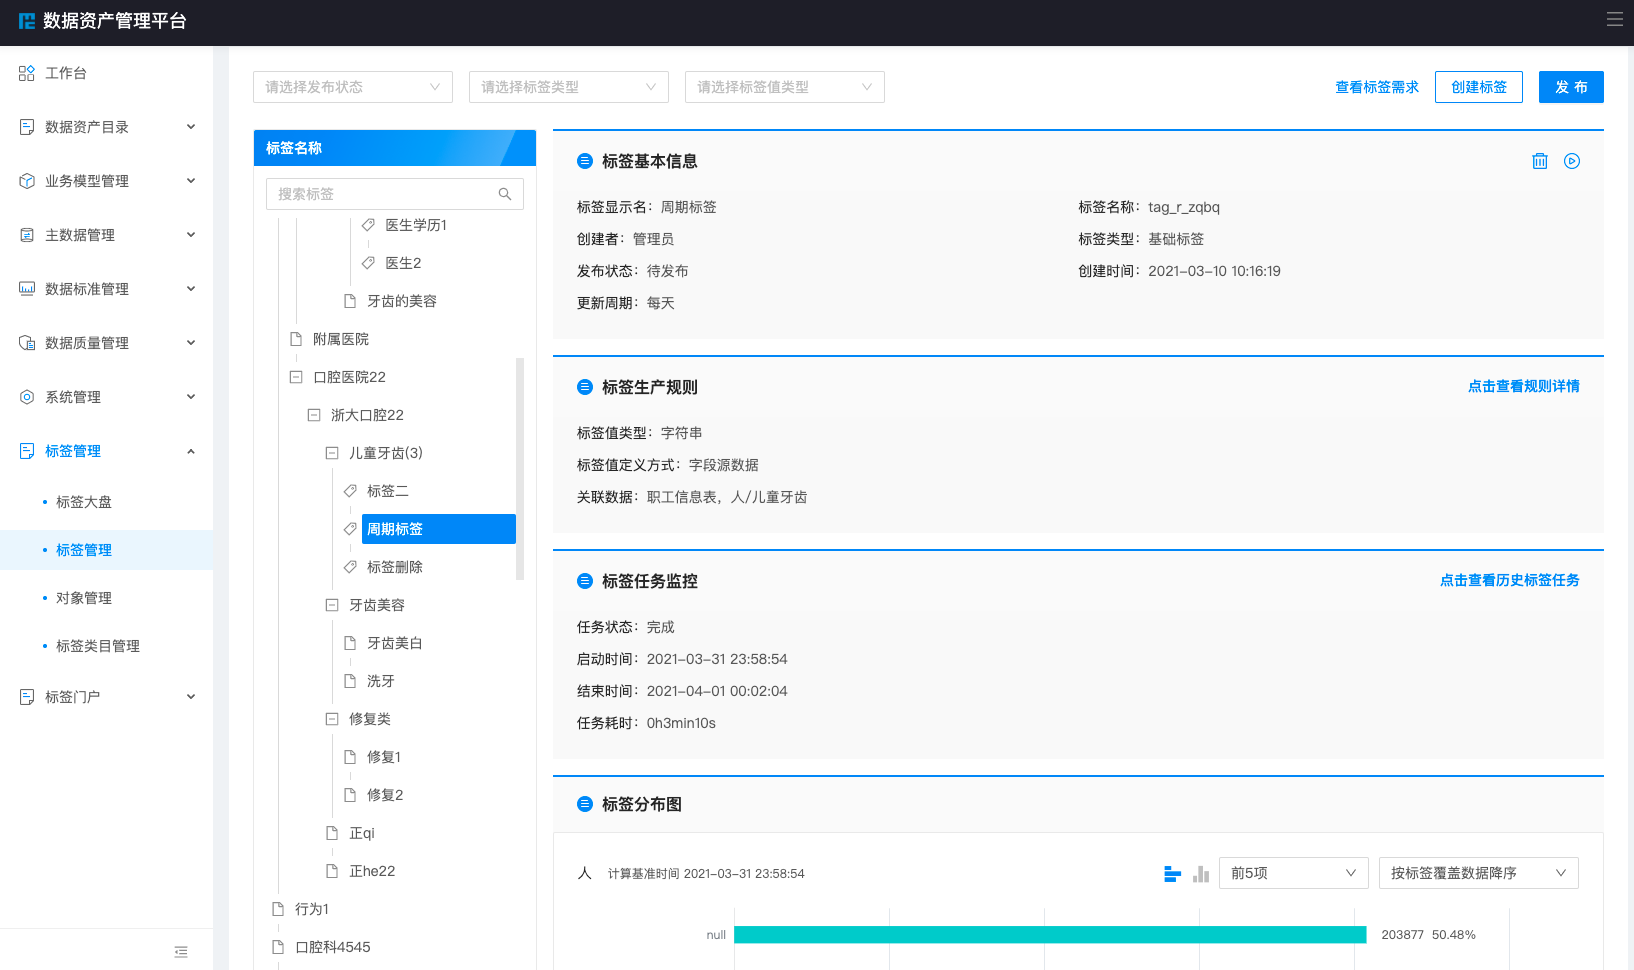Open the 请选择发布状态 dropdown
The width and height of the screenshot is (1634, 970).
point(353,87)
